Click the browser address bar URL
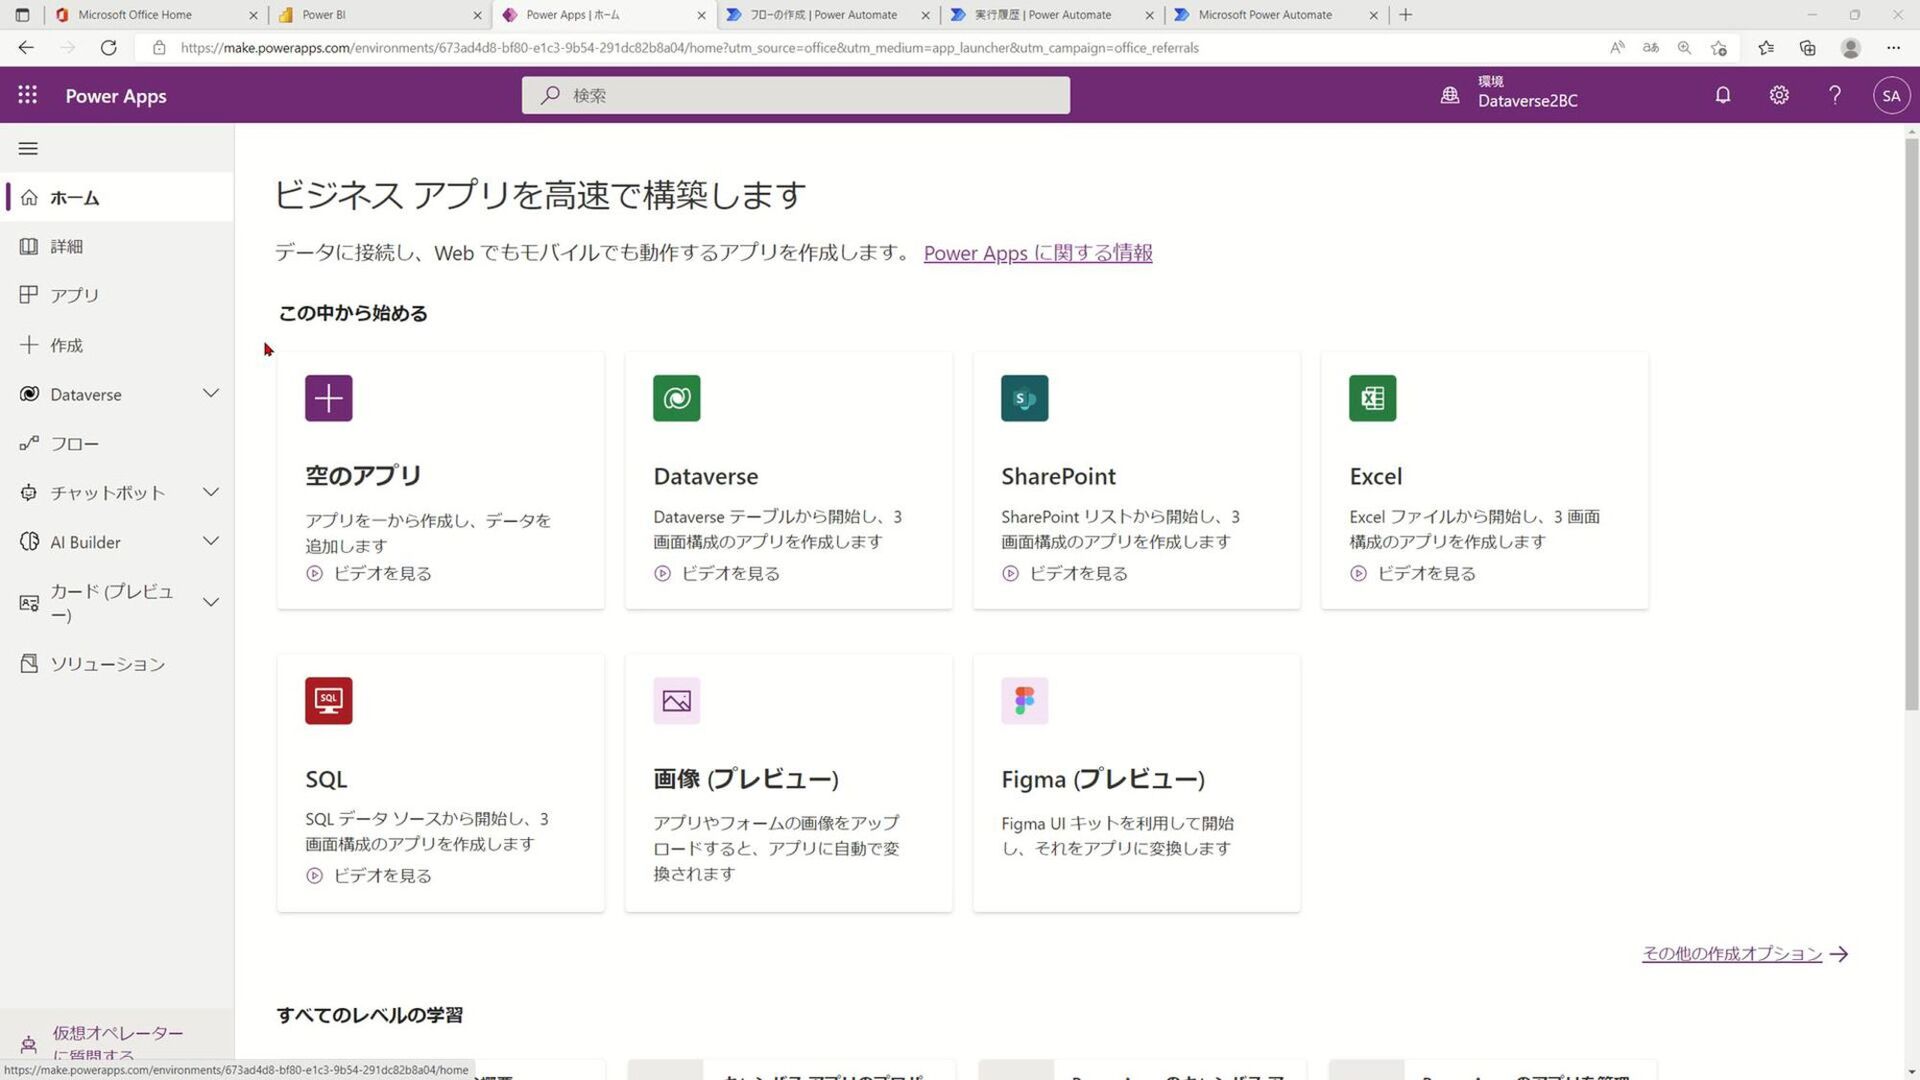The width and height of the screenshot is (1920, 1080). pyautogui.click(x=690, y=47)
